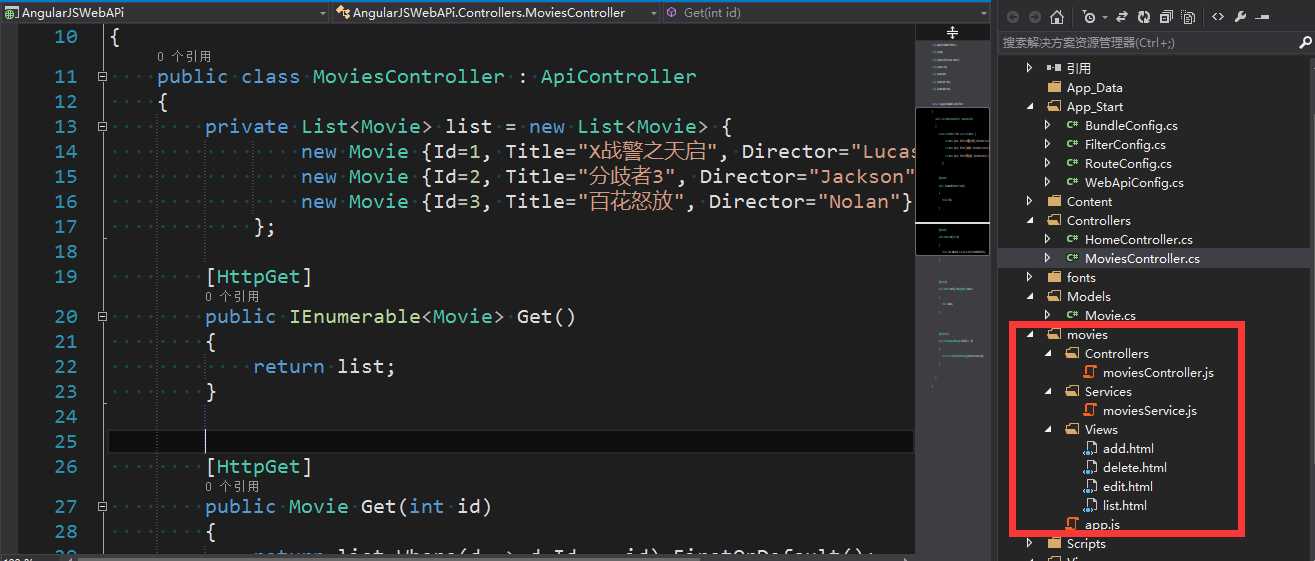Screen dimensions: 1315x561
Task: Open WebApiConfig.cs in the tree
Action: coord(1134,182)
